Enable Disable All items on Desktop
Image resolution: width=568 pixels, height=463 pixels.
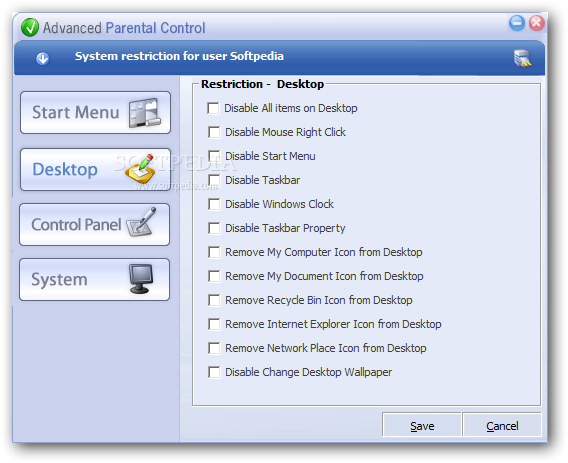coord(213,108)
